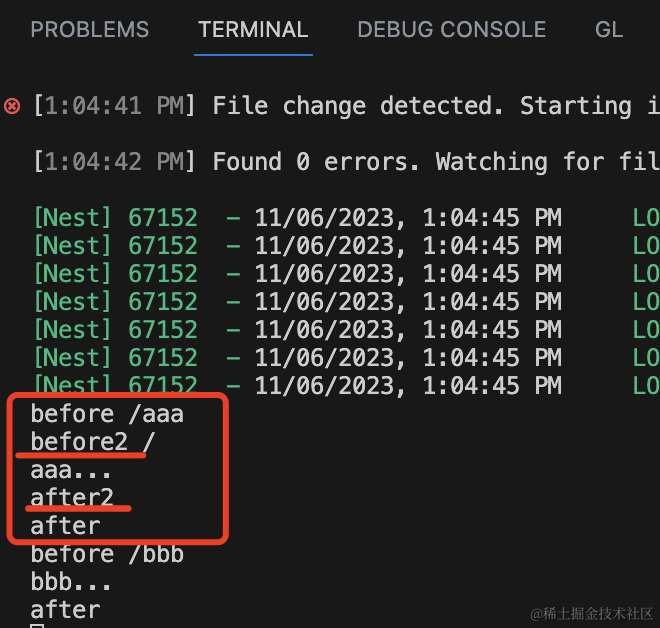Viewport: 660px width, 628px height.
Task: Click the first green [Nest] log label
Action: coord(73,218)
